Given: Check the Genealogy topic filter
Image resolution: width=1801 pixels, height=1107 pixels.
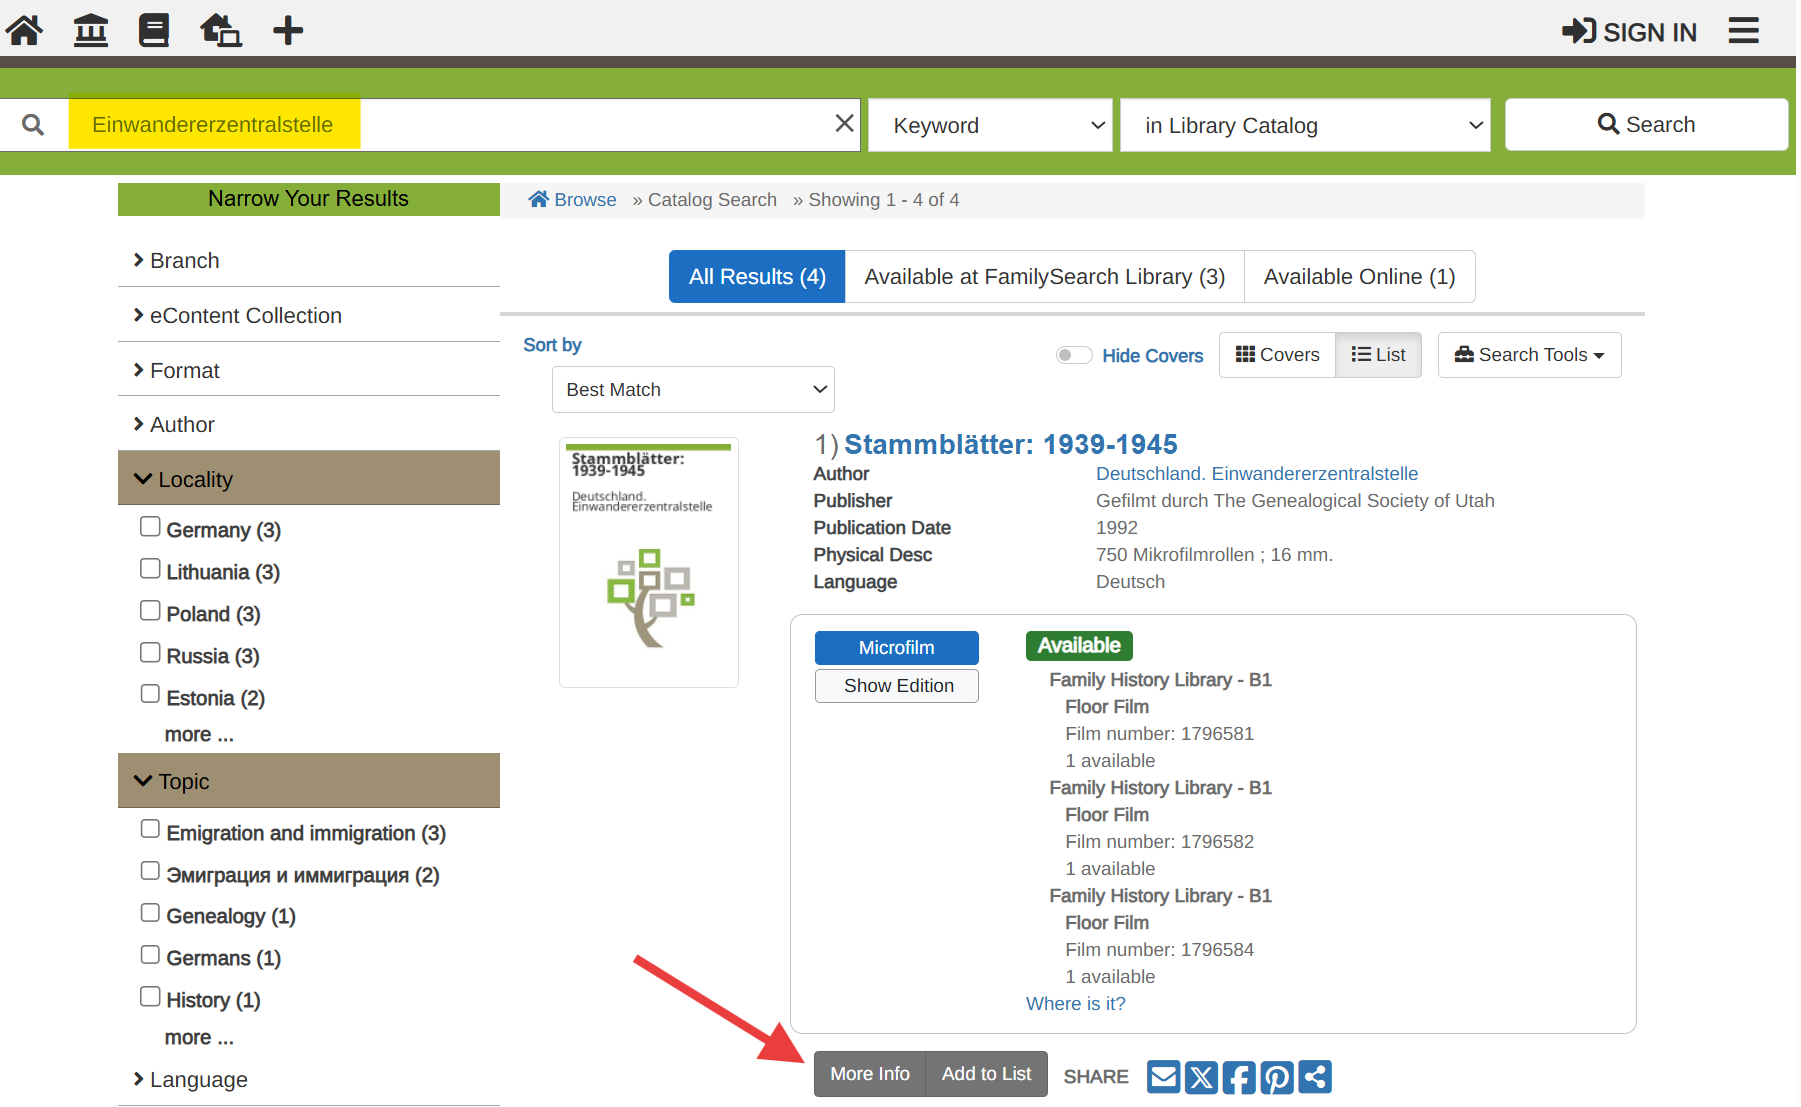Looking at the screenshot, I should point(150,912).
